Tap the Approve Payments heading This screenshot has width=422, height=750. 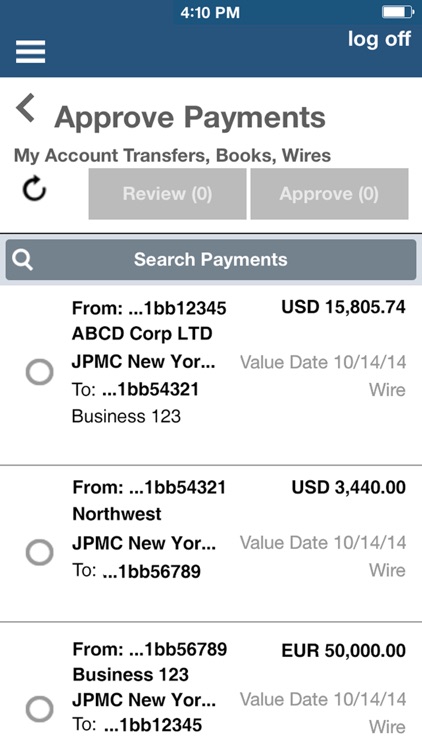point(190,117)
